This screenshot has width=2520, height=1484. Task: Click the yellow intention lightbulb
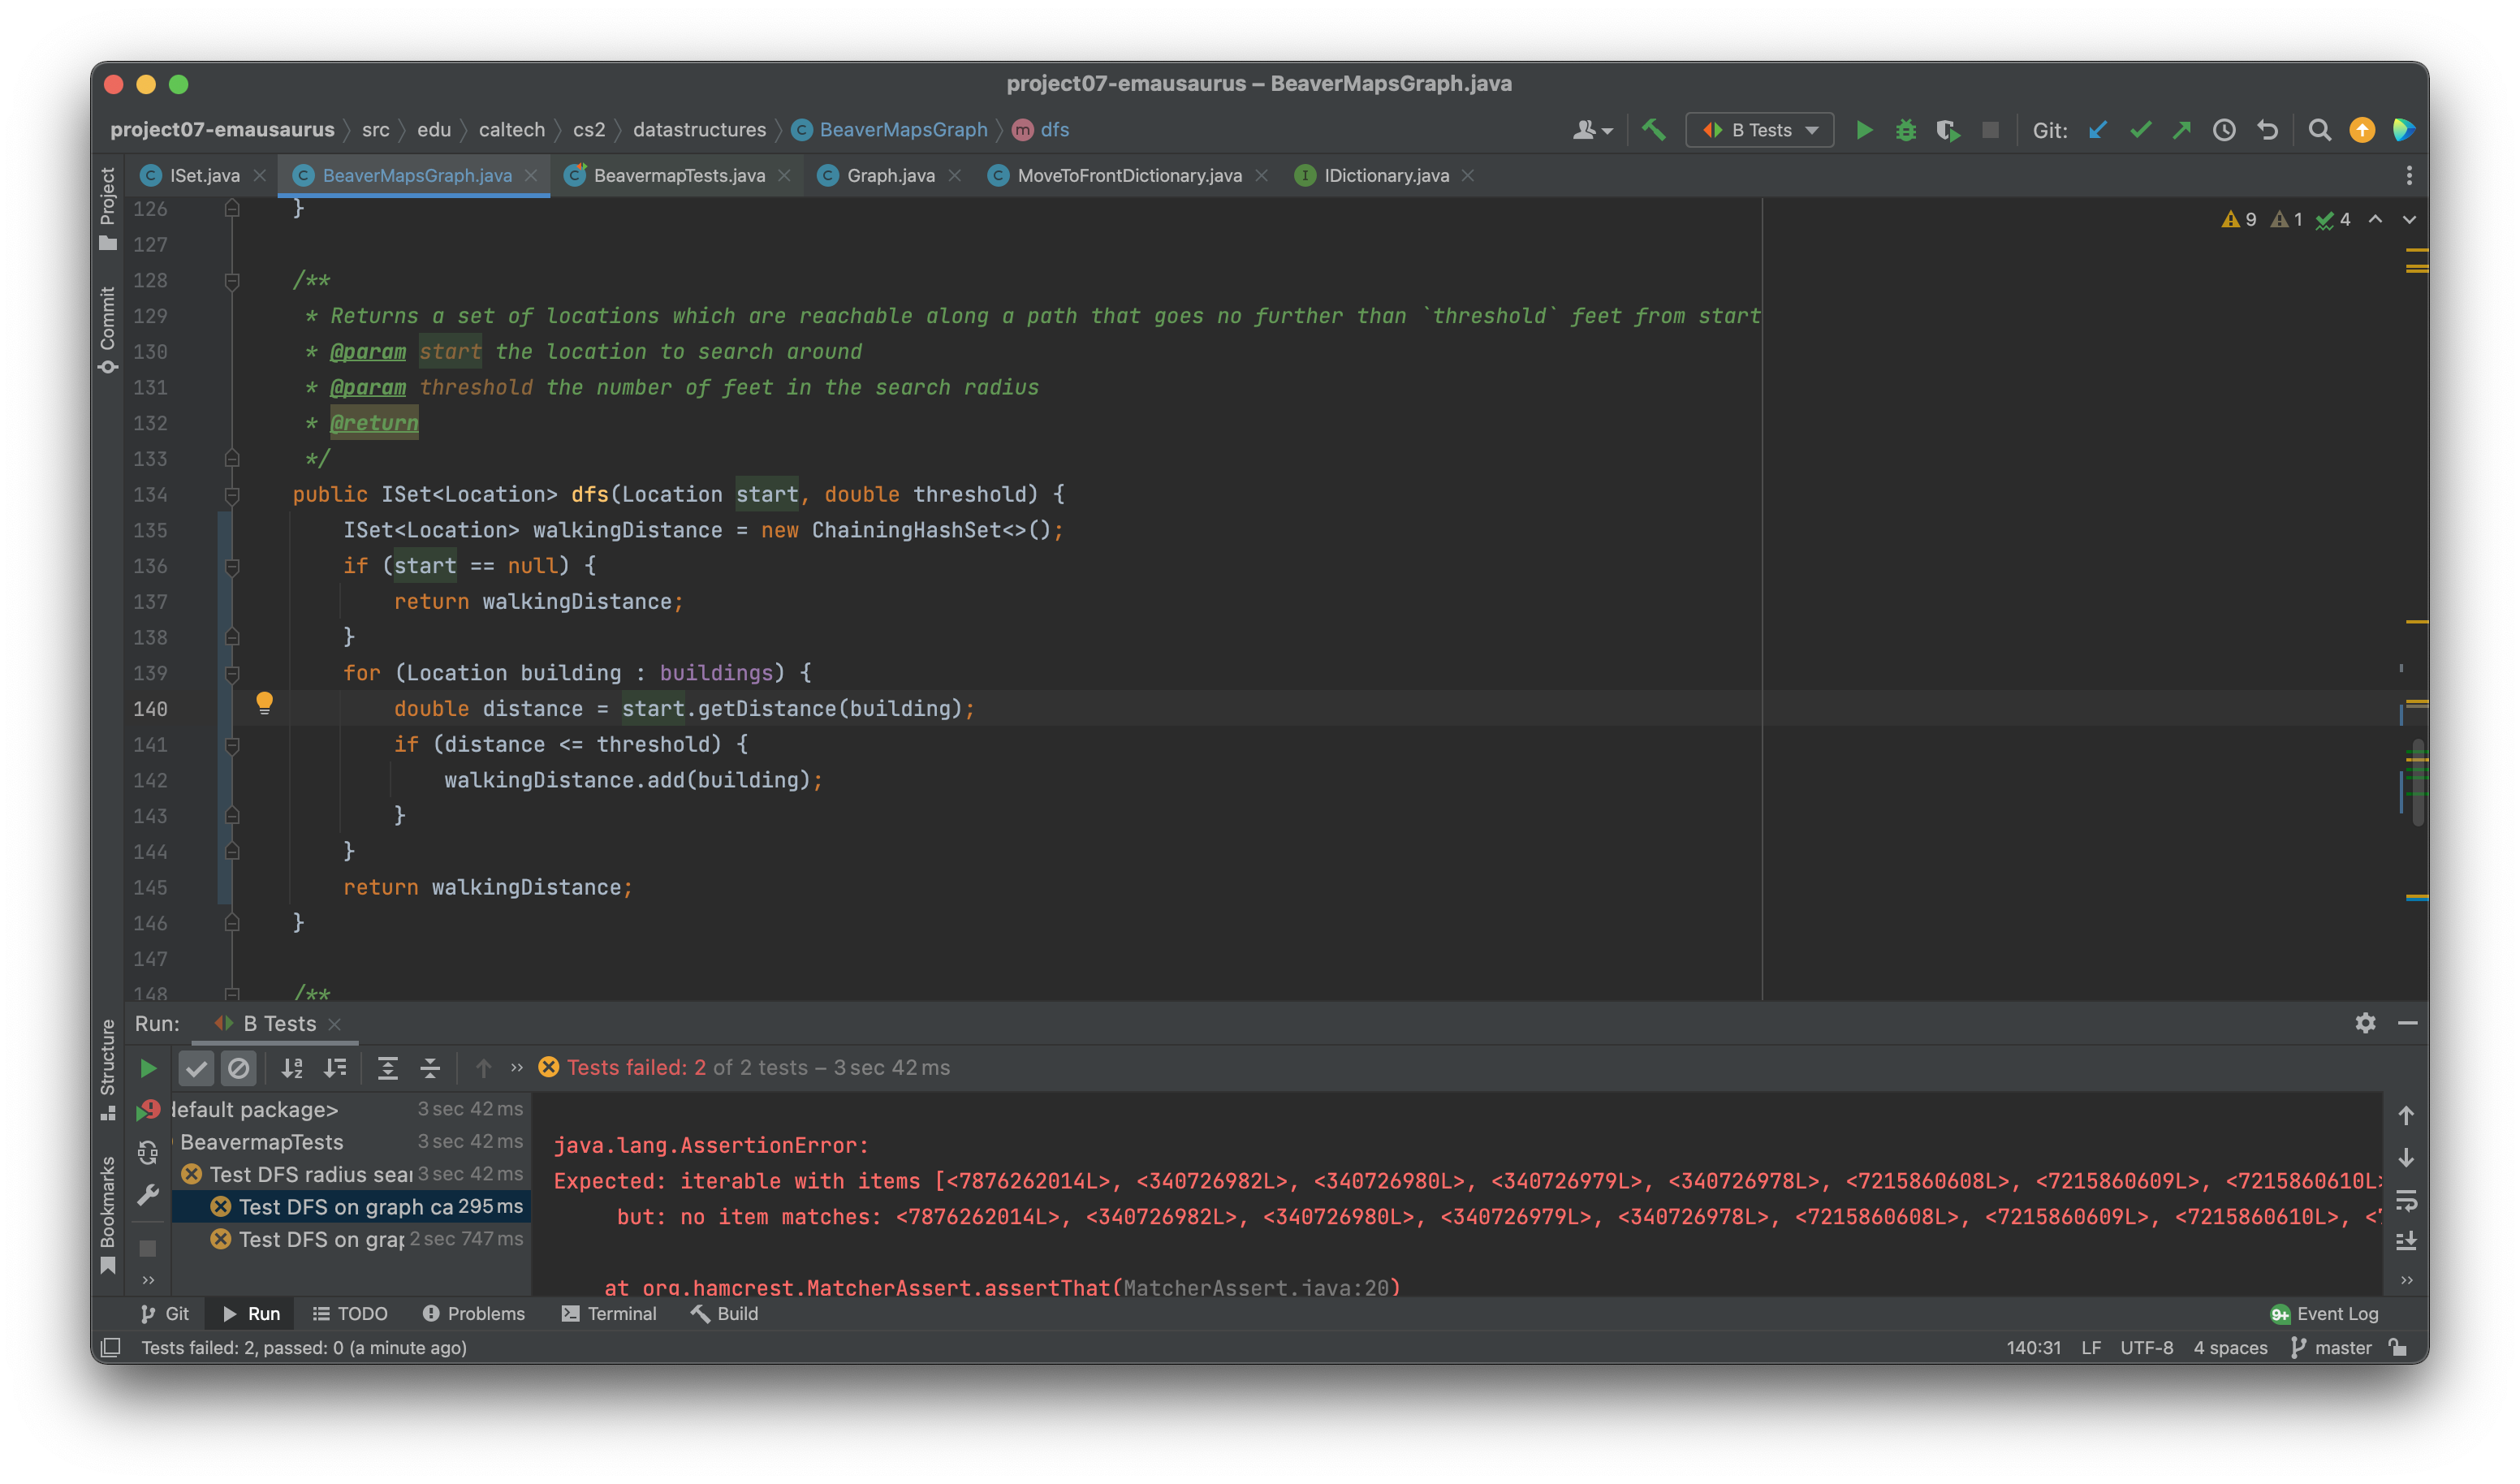pyautogui.click(x=264, y=702)
